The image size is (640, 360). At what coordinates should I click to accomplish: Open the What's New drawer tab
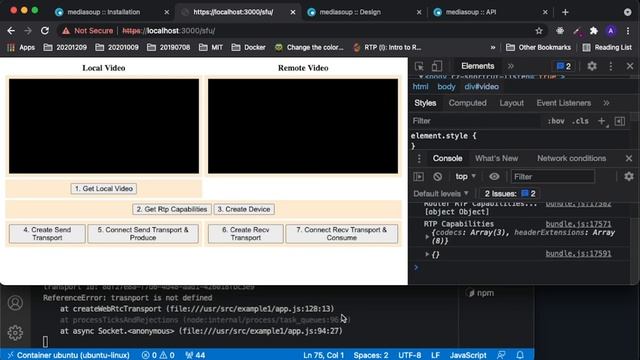pyautogui.click(x=496, y=158)
